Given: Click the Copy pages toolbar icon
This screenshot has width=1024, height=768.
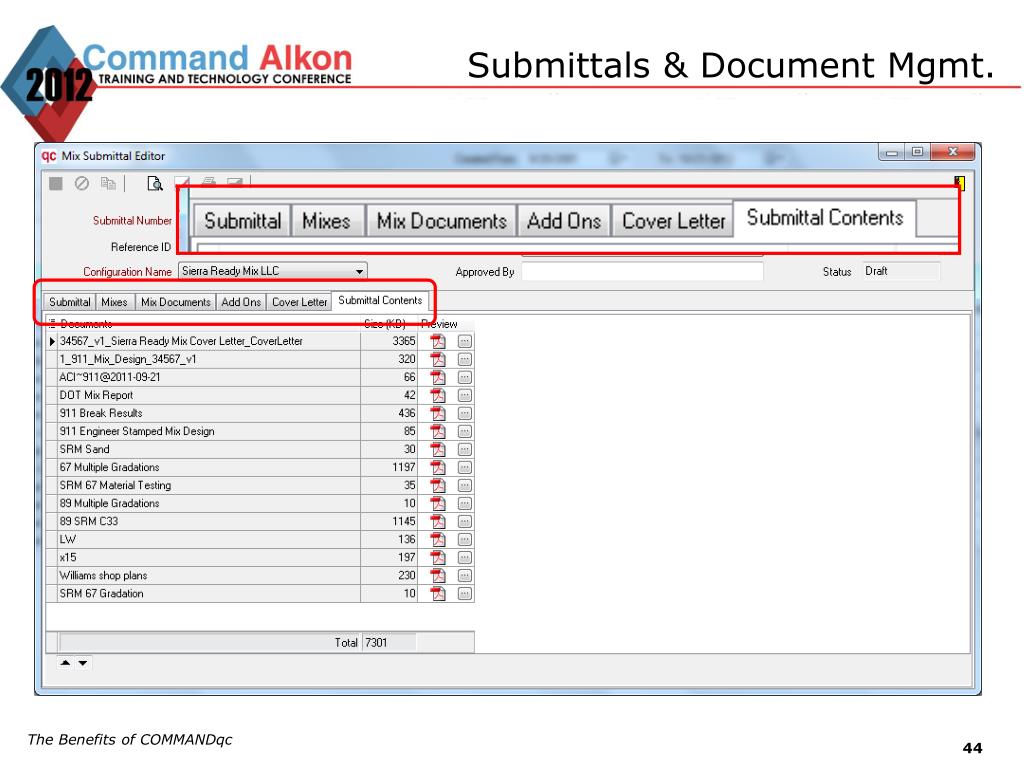Looking at the screenshot, I should (108, 184).
